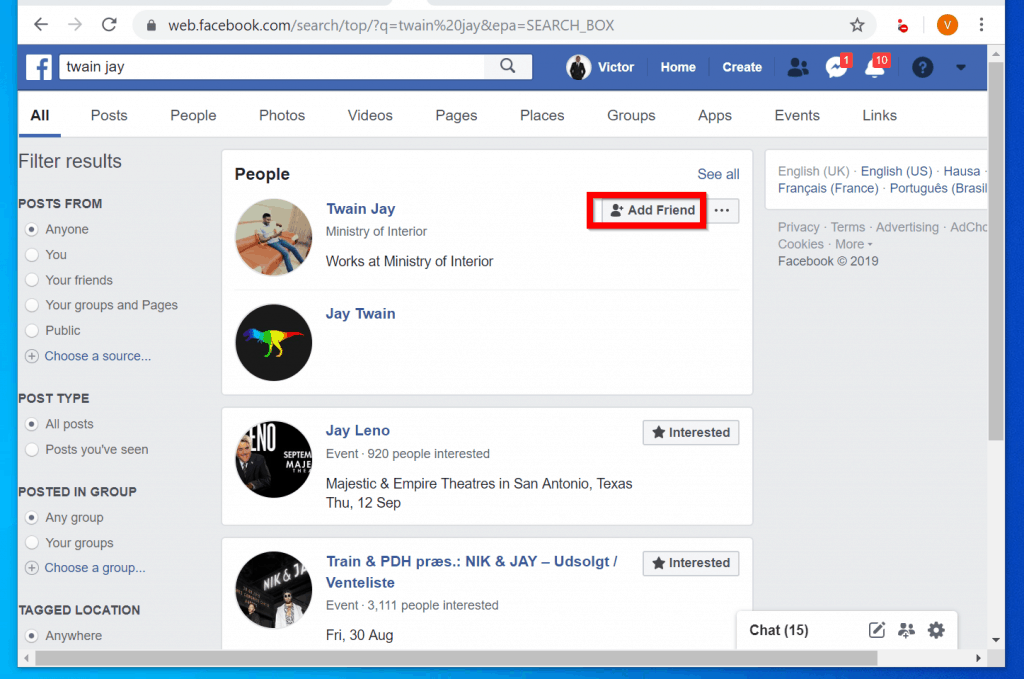1024x679 pixels.
Task: Switch to the Places tab
Action: pos(542,116)
